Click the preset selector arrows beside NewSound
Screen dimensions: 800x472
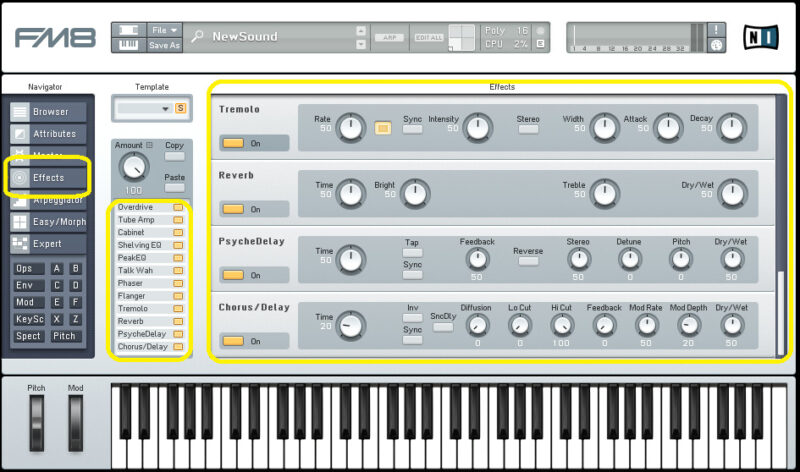click(360, 37)
